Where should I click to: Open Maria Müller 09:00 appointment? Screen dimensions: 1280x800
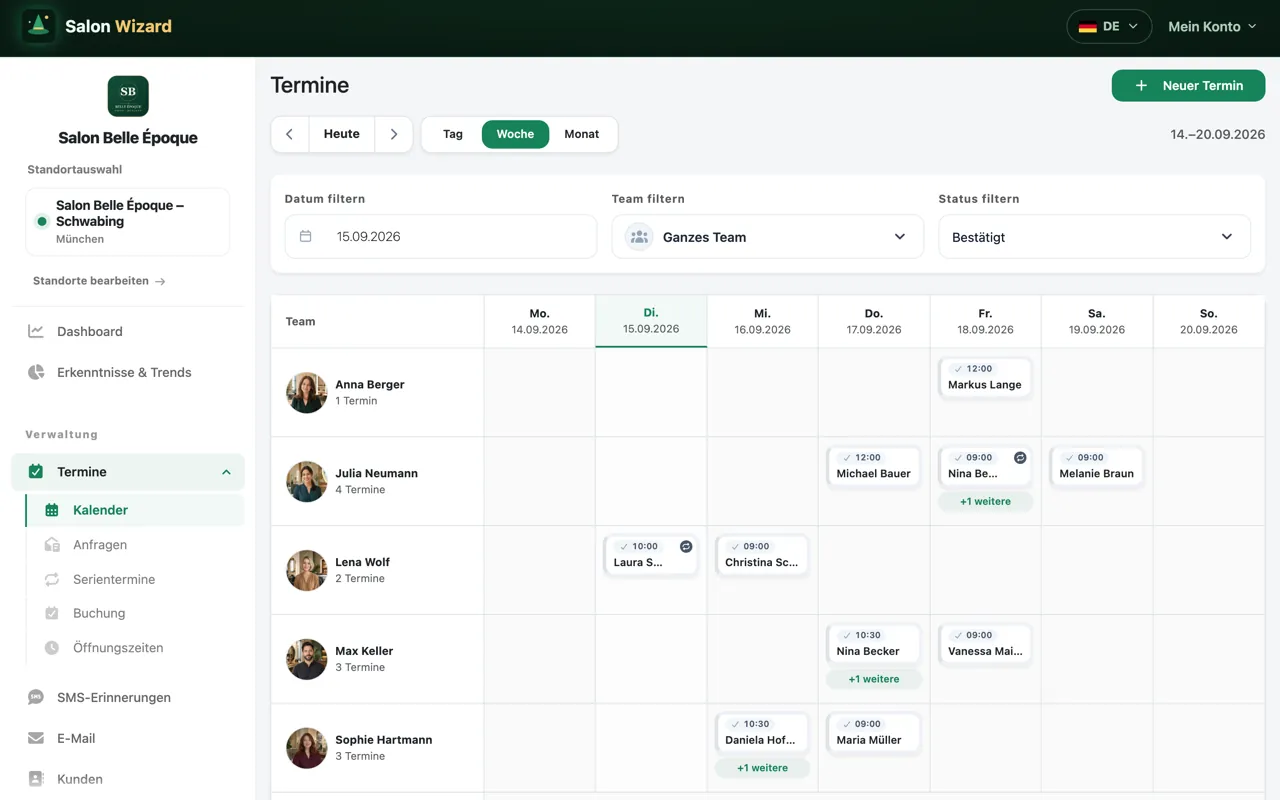[x=874, y=732]
